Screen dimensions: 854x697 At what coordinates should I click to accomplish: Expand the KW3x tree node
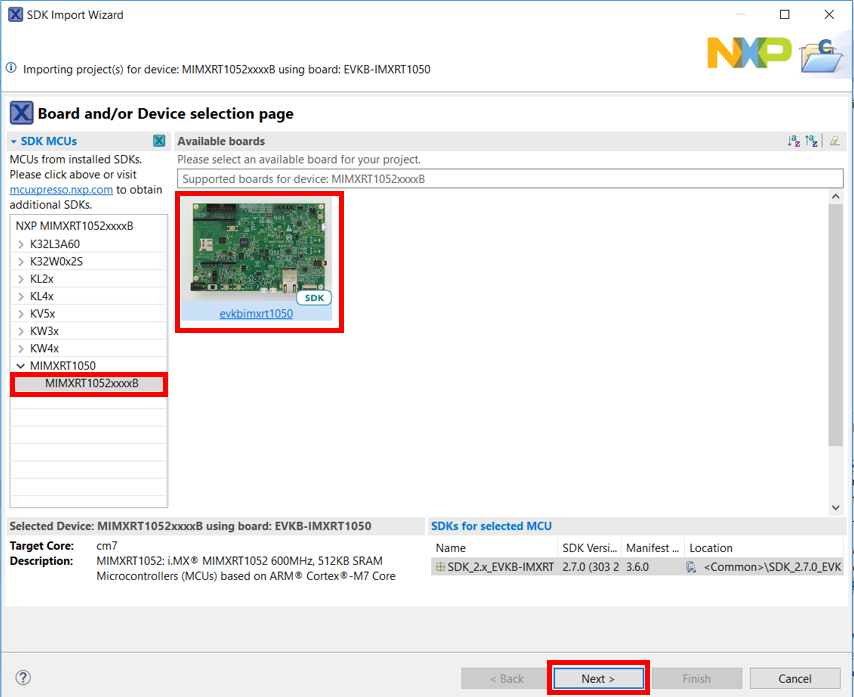point(21,331)
